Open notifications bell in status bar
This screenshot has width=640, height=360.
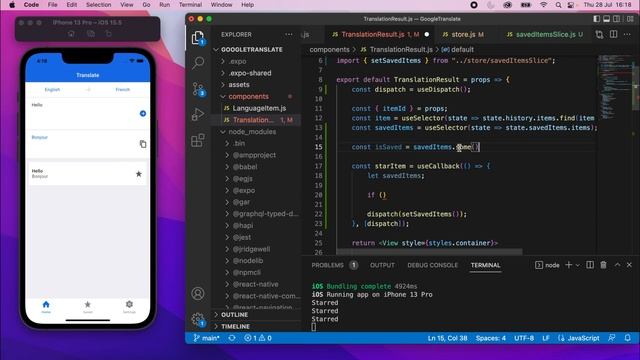[627, 338]
